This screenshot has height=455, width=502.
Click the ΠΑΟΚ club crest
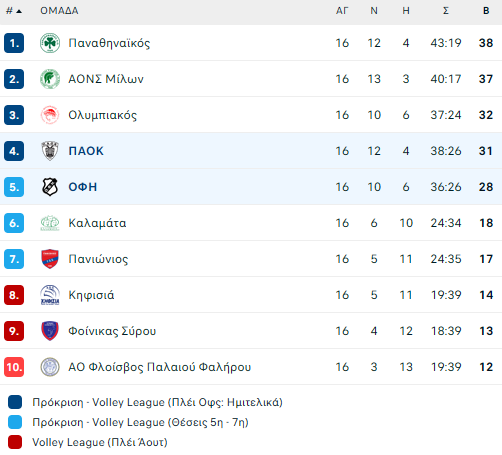50,151
